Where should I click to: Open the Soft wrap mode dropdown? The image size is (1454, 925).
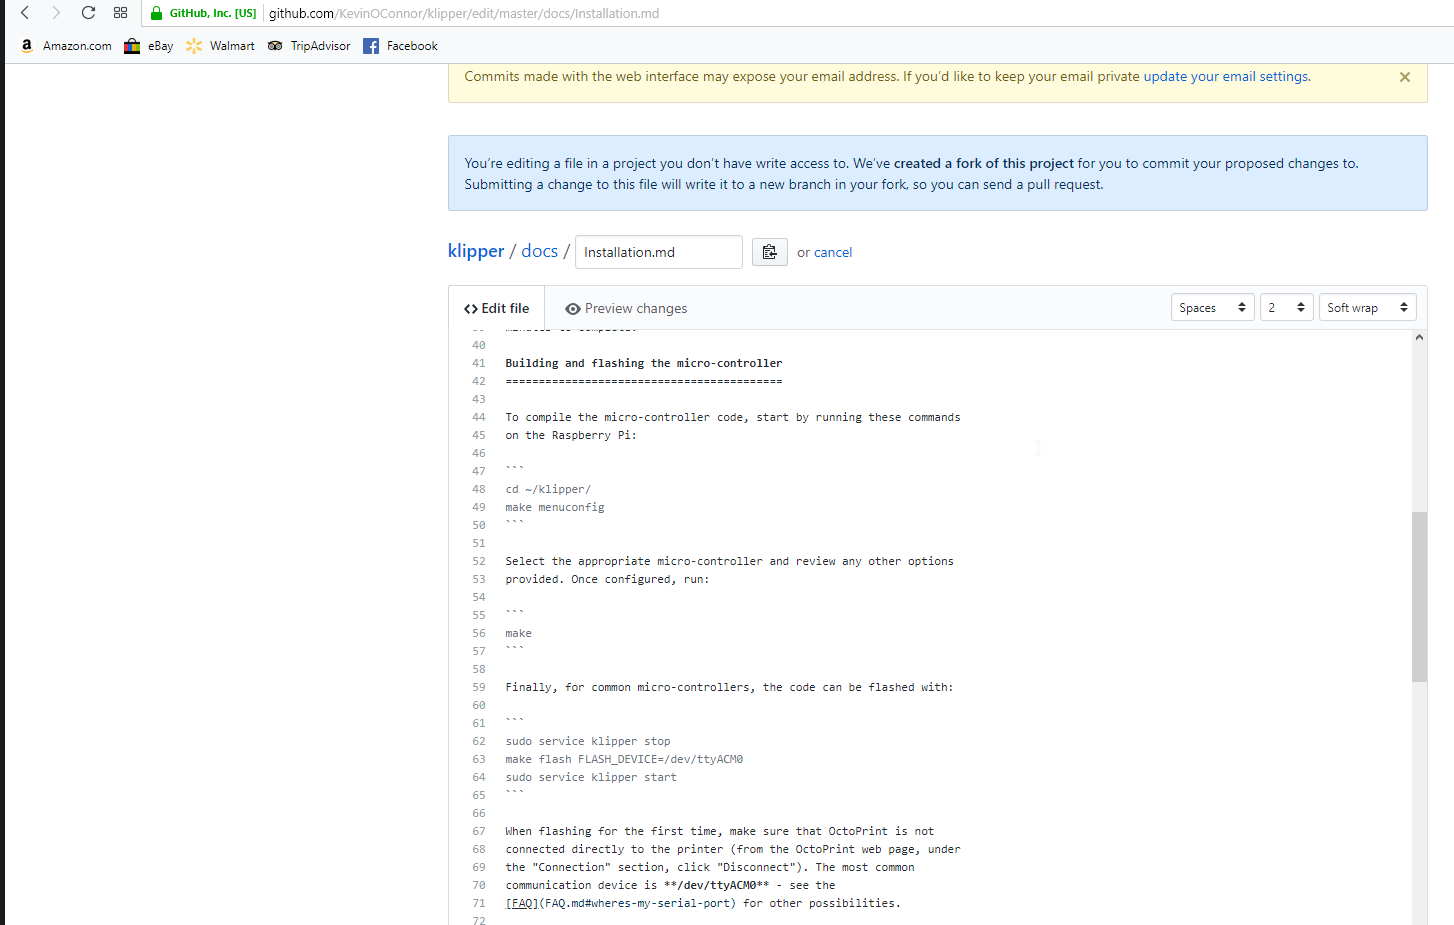coord(1368,308)
